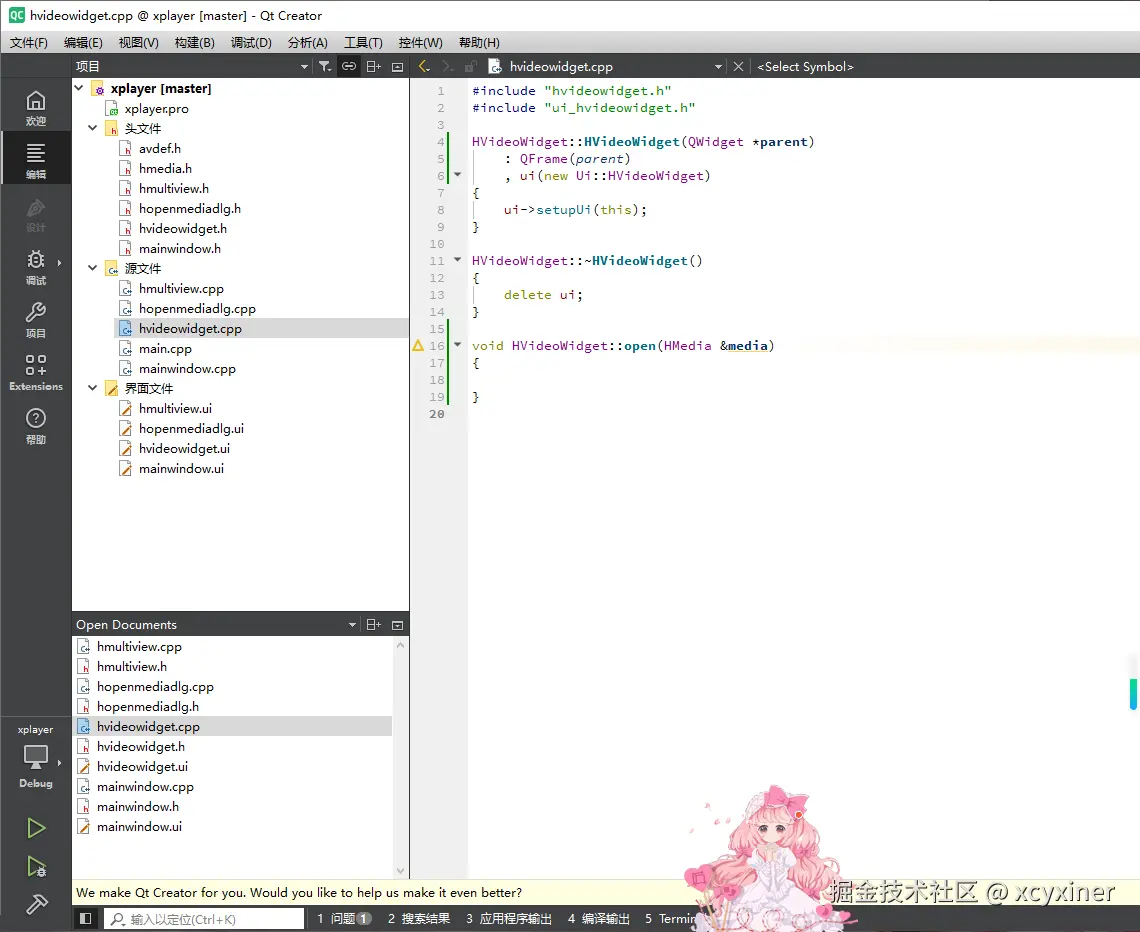Open the 1 问题 issues pane

(344, 918)
